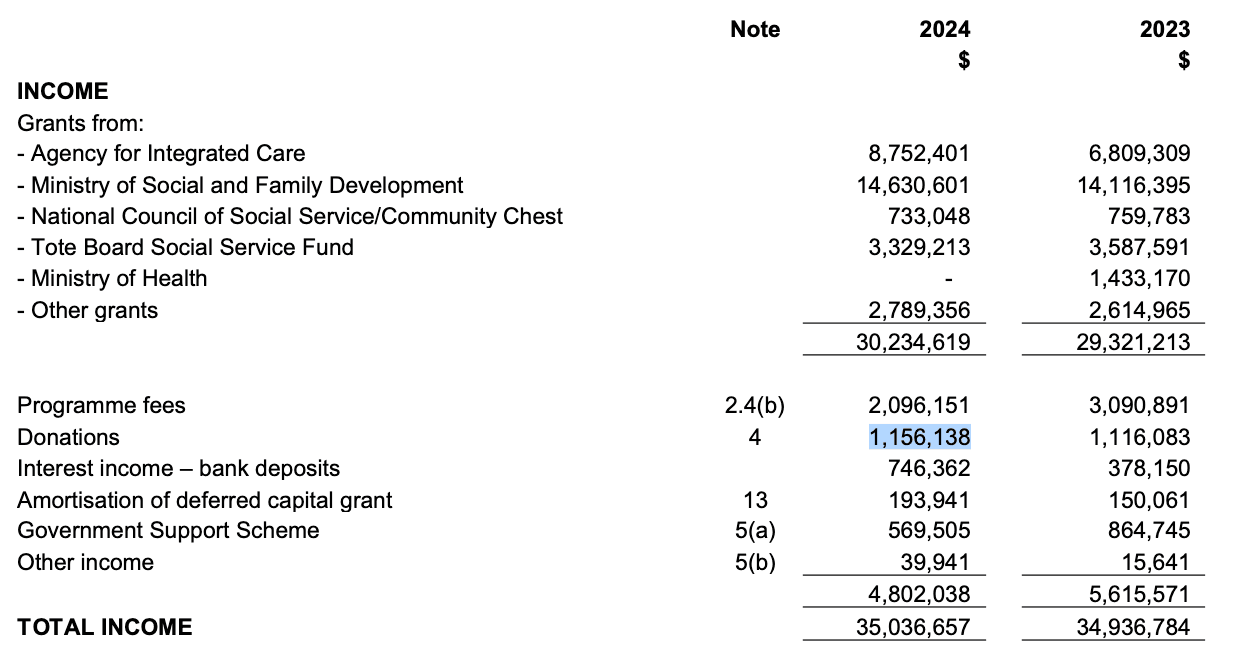
Task: Select the Ministry of Health 2023 value 1,433,170
Action: [x=1139, y=278]
